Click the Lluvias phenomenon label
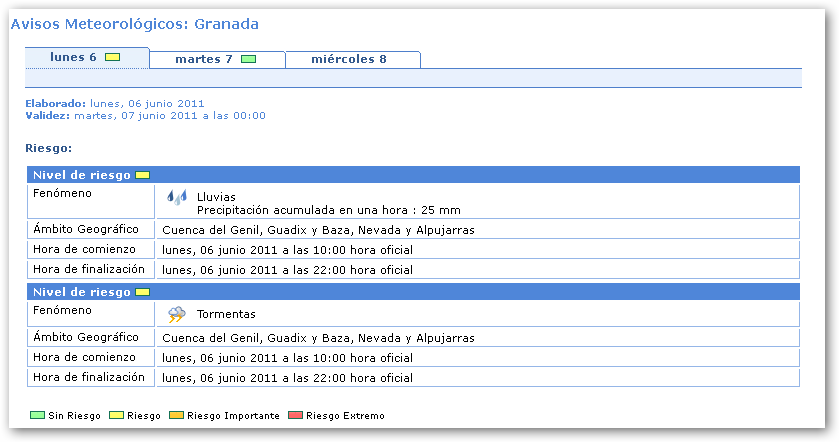 point(216,197)
